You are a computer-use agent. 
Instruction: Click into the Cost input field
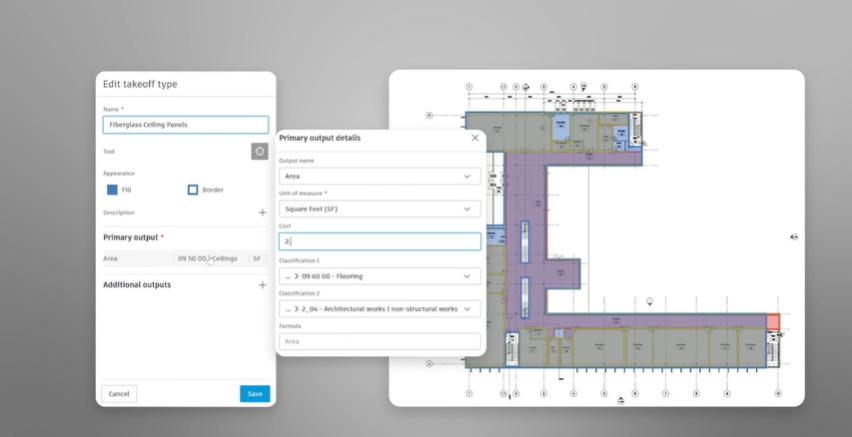380,241
